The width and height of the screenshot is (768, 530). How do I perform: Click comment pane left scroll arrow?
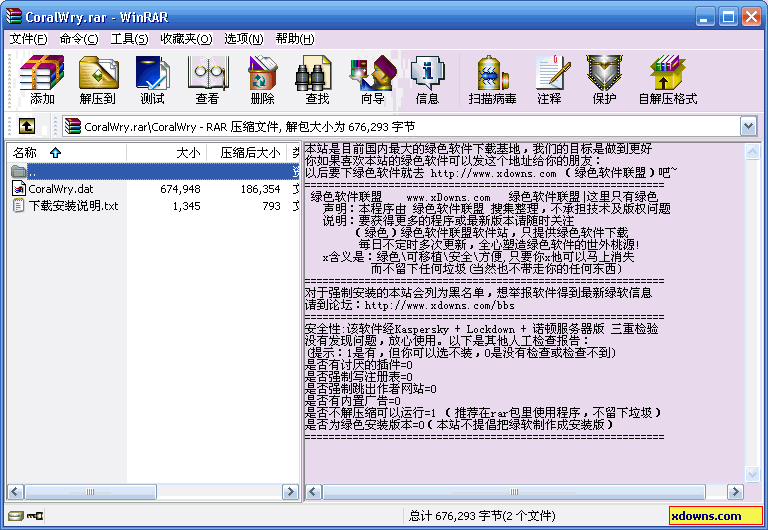pyautogui.click(x=313, y=492)
